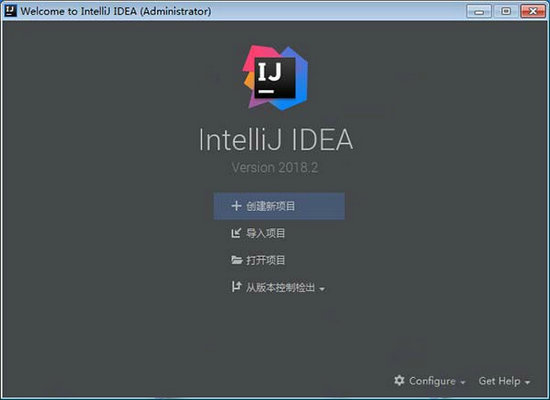Screen dimensions: 550x400
Task: Minimize the Welcome to IntelliJ IDEA window
Action: [x=479, y=12]
